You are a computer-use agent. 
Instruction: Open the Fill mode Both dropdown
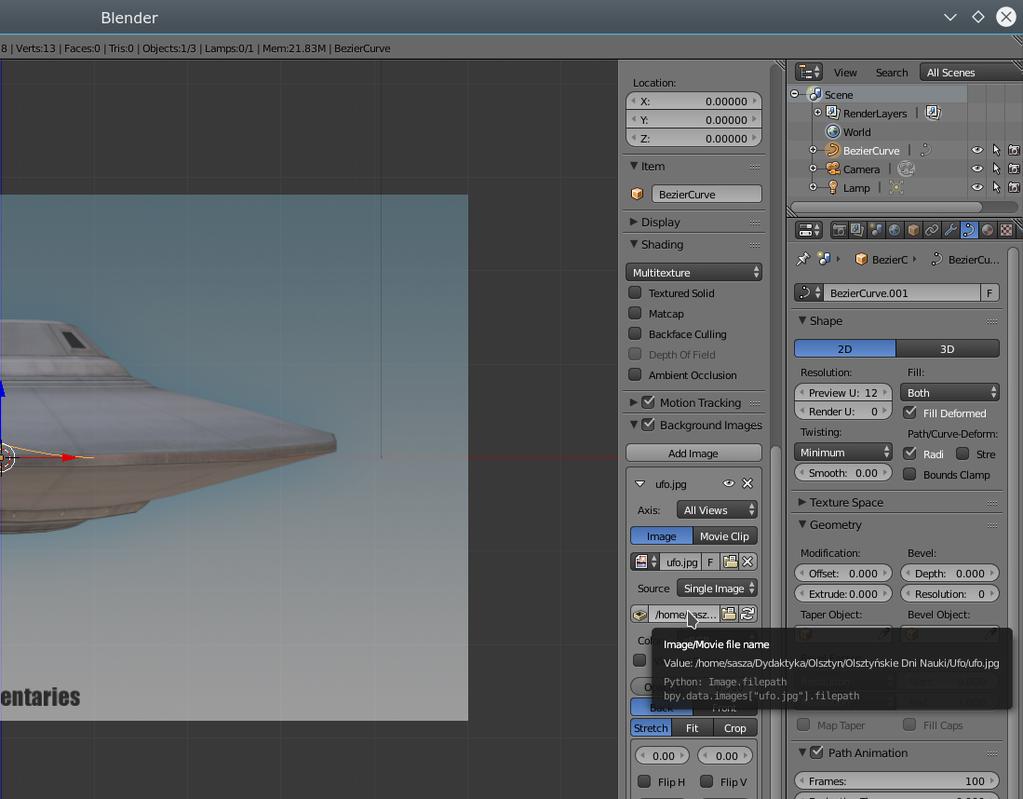[x=950, y=393]
